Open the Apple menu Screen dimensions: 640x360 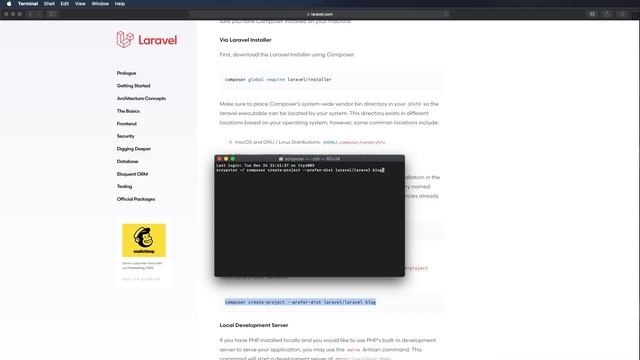coord(9,4)
